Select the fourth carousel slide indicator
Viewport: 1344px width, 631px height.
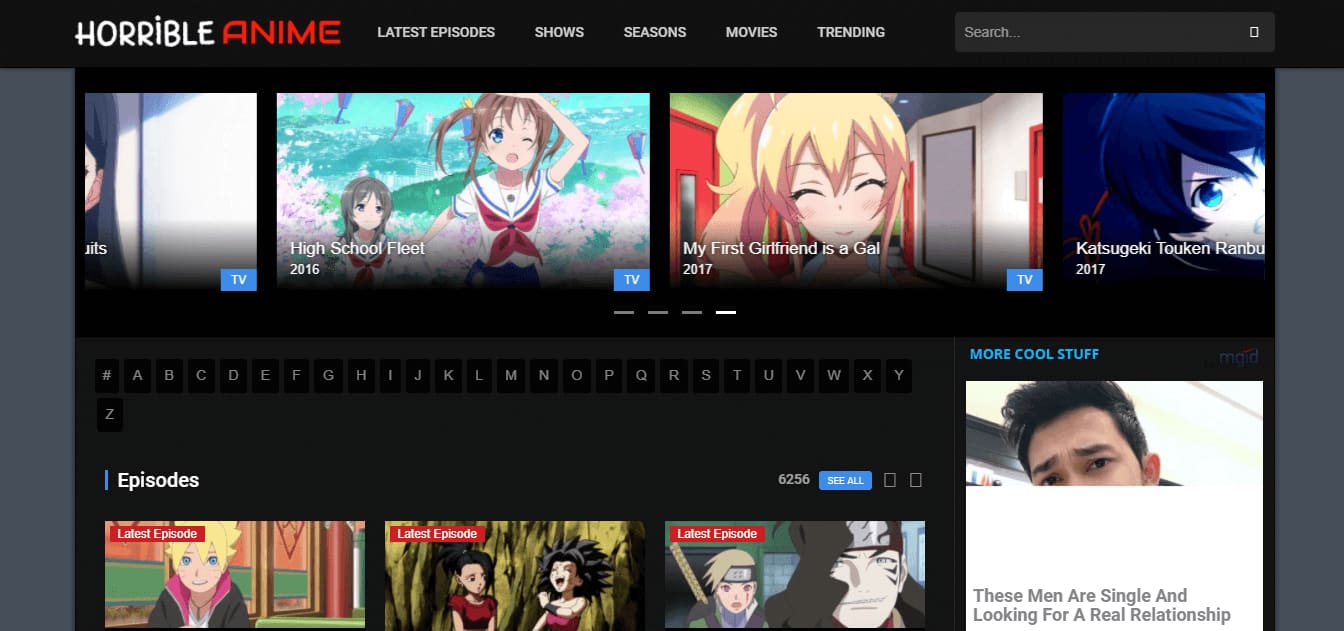726,312
